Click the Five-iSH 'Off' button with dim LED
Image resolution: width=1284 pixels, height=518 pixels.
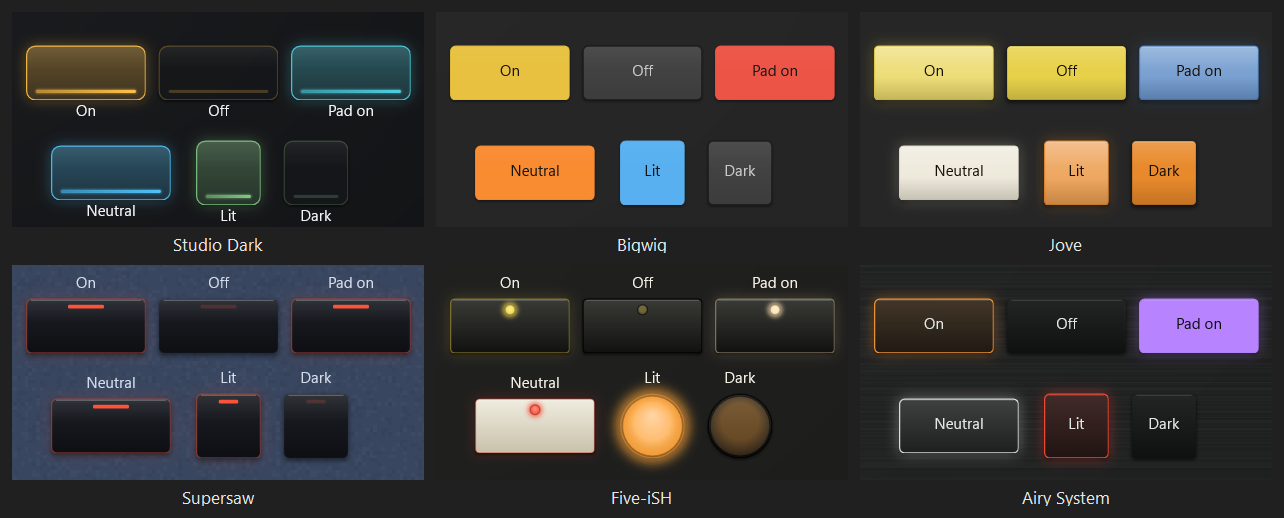[x=643, y=326]
